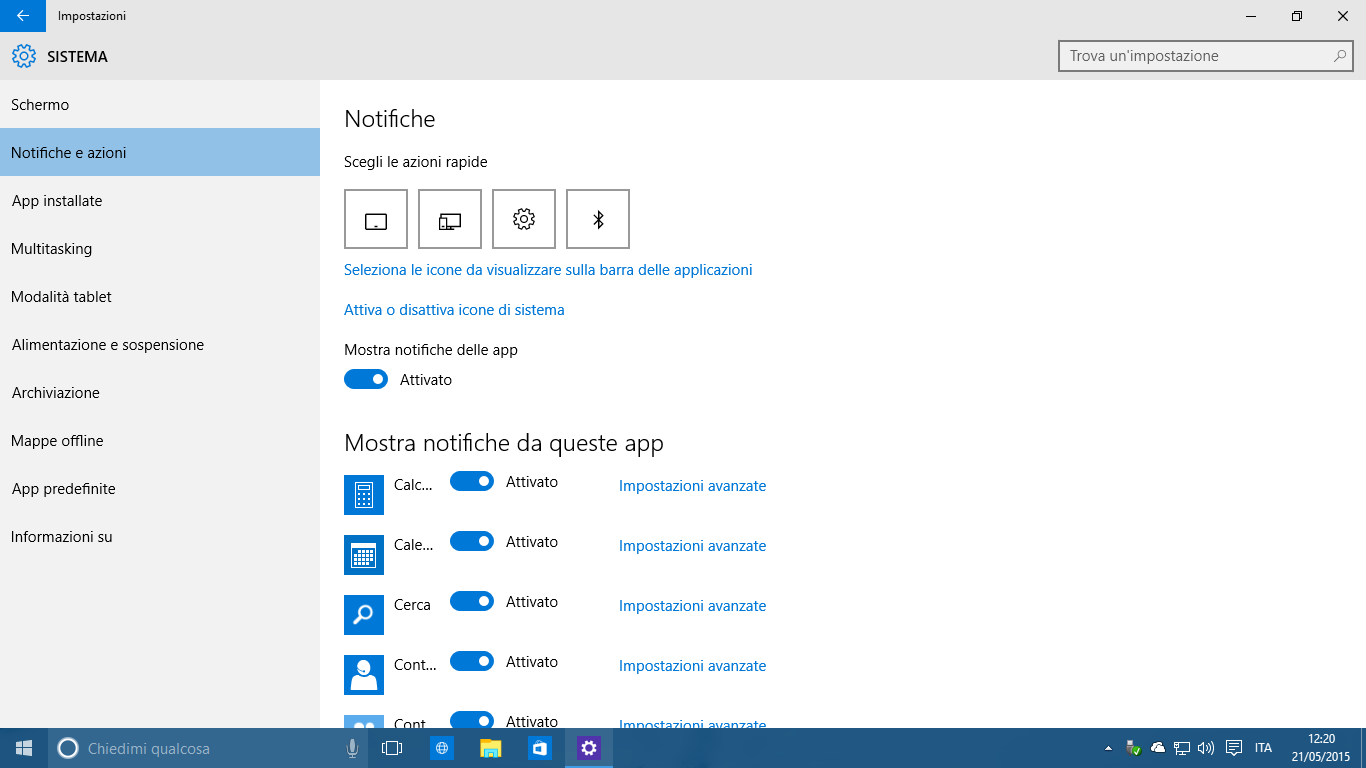Open the Action Center notification icon
Viewport: 1366px width, 768px height.
pos(1234,748)
